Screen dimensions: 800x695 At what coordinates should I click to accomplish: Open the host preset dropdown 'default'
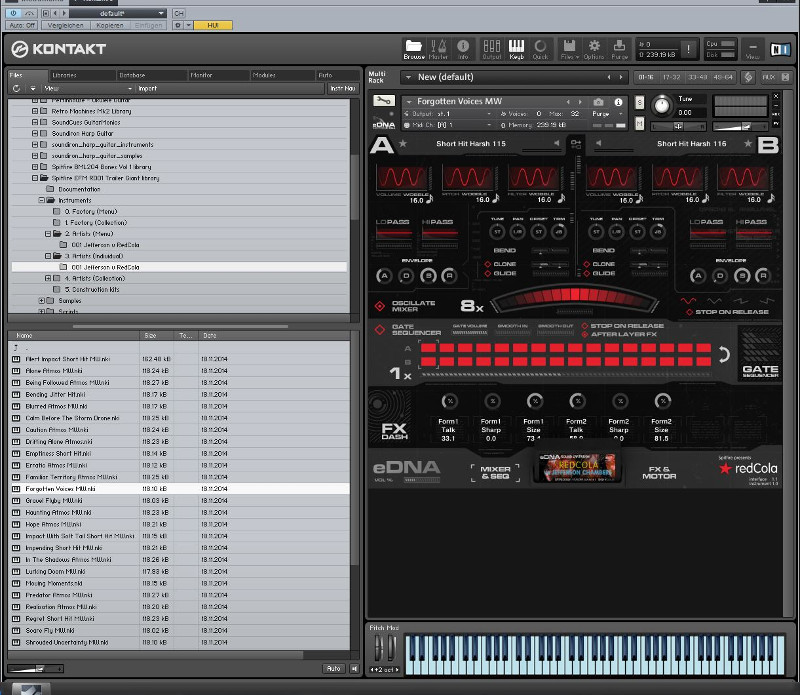coord(118,13)
